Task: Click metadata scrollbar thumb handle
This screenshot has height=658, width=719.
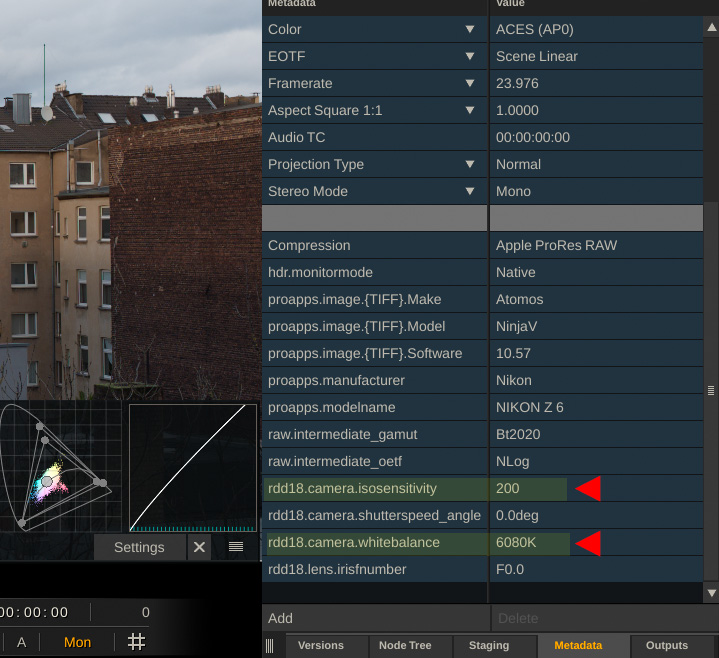Action: coord(711,390)
